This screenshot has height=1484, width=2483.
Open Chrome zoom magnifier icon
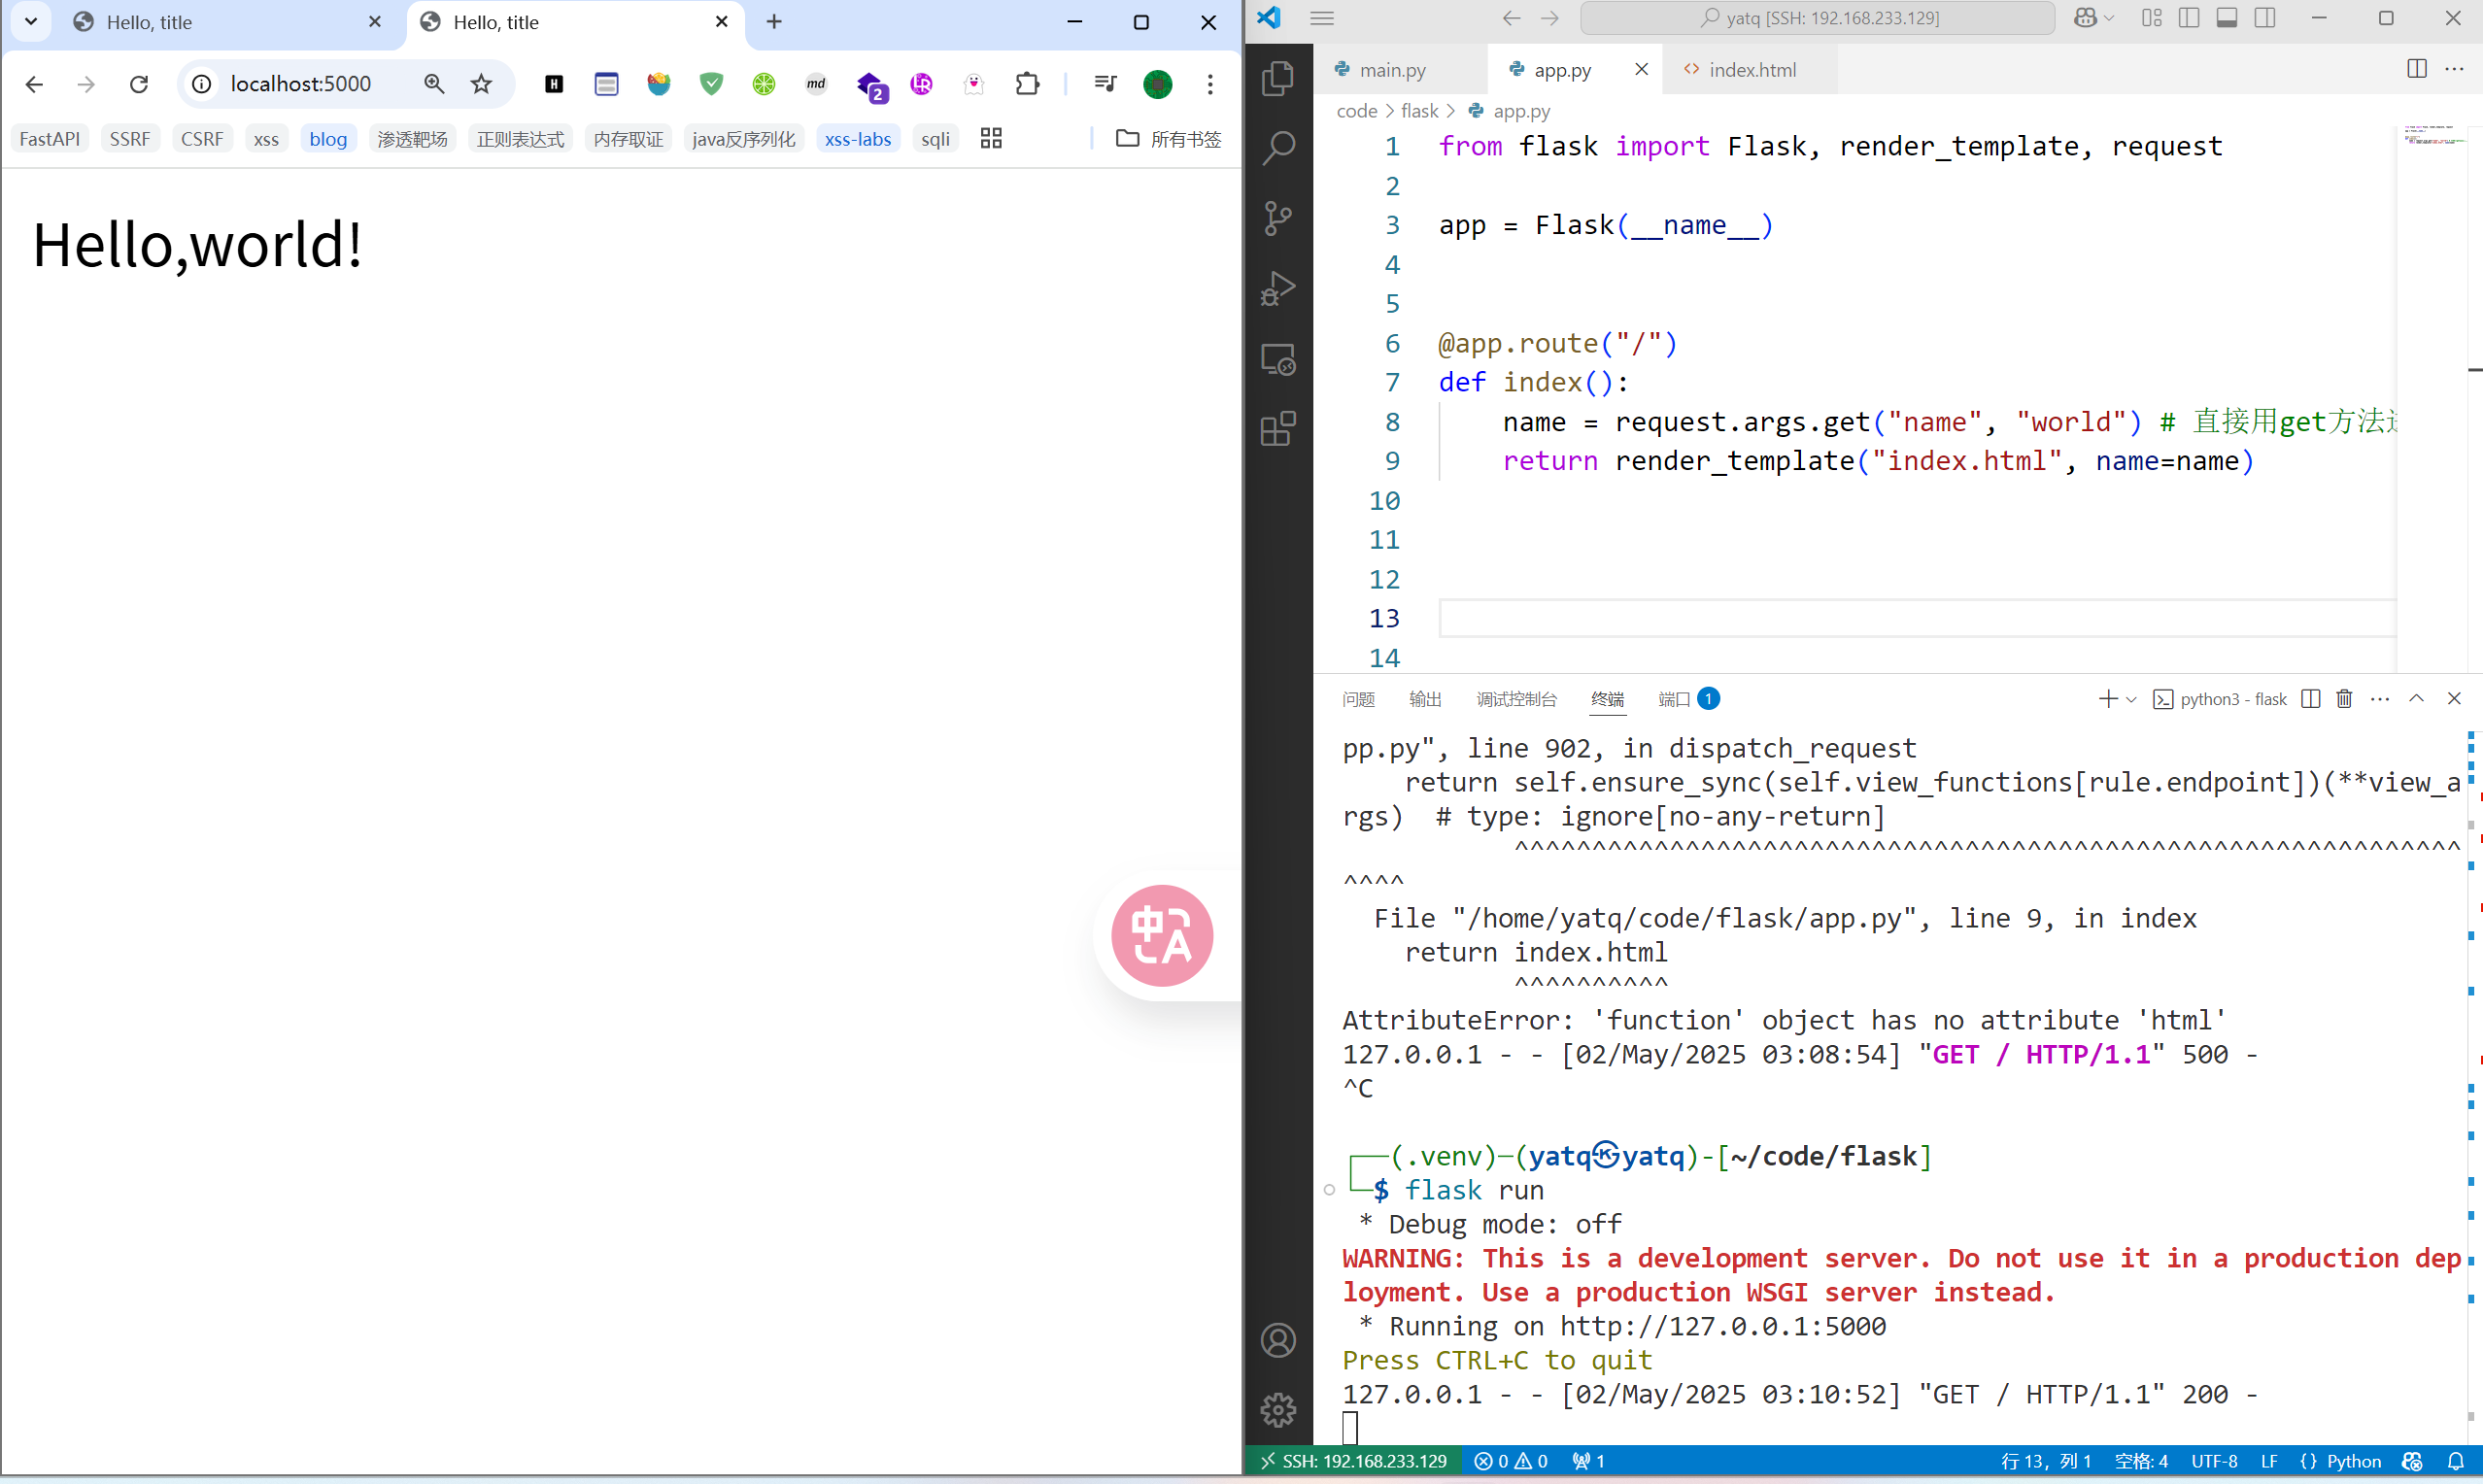click(434, 84)
